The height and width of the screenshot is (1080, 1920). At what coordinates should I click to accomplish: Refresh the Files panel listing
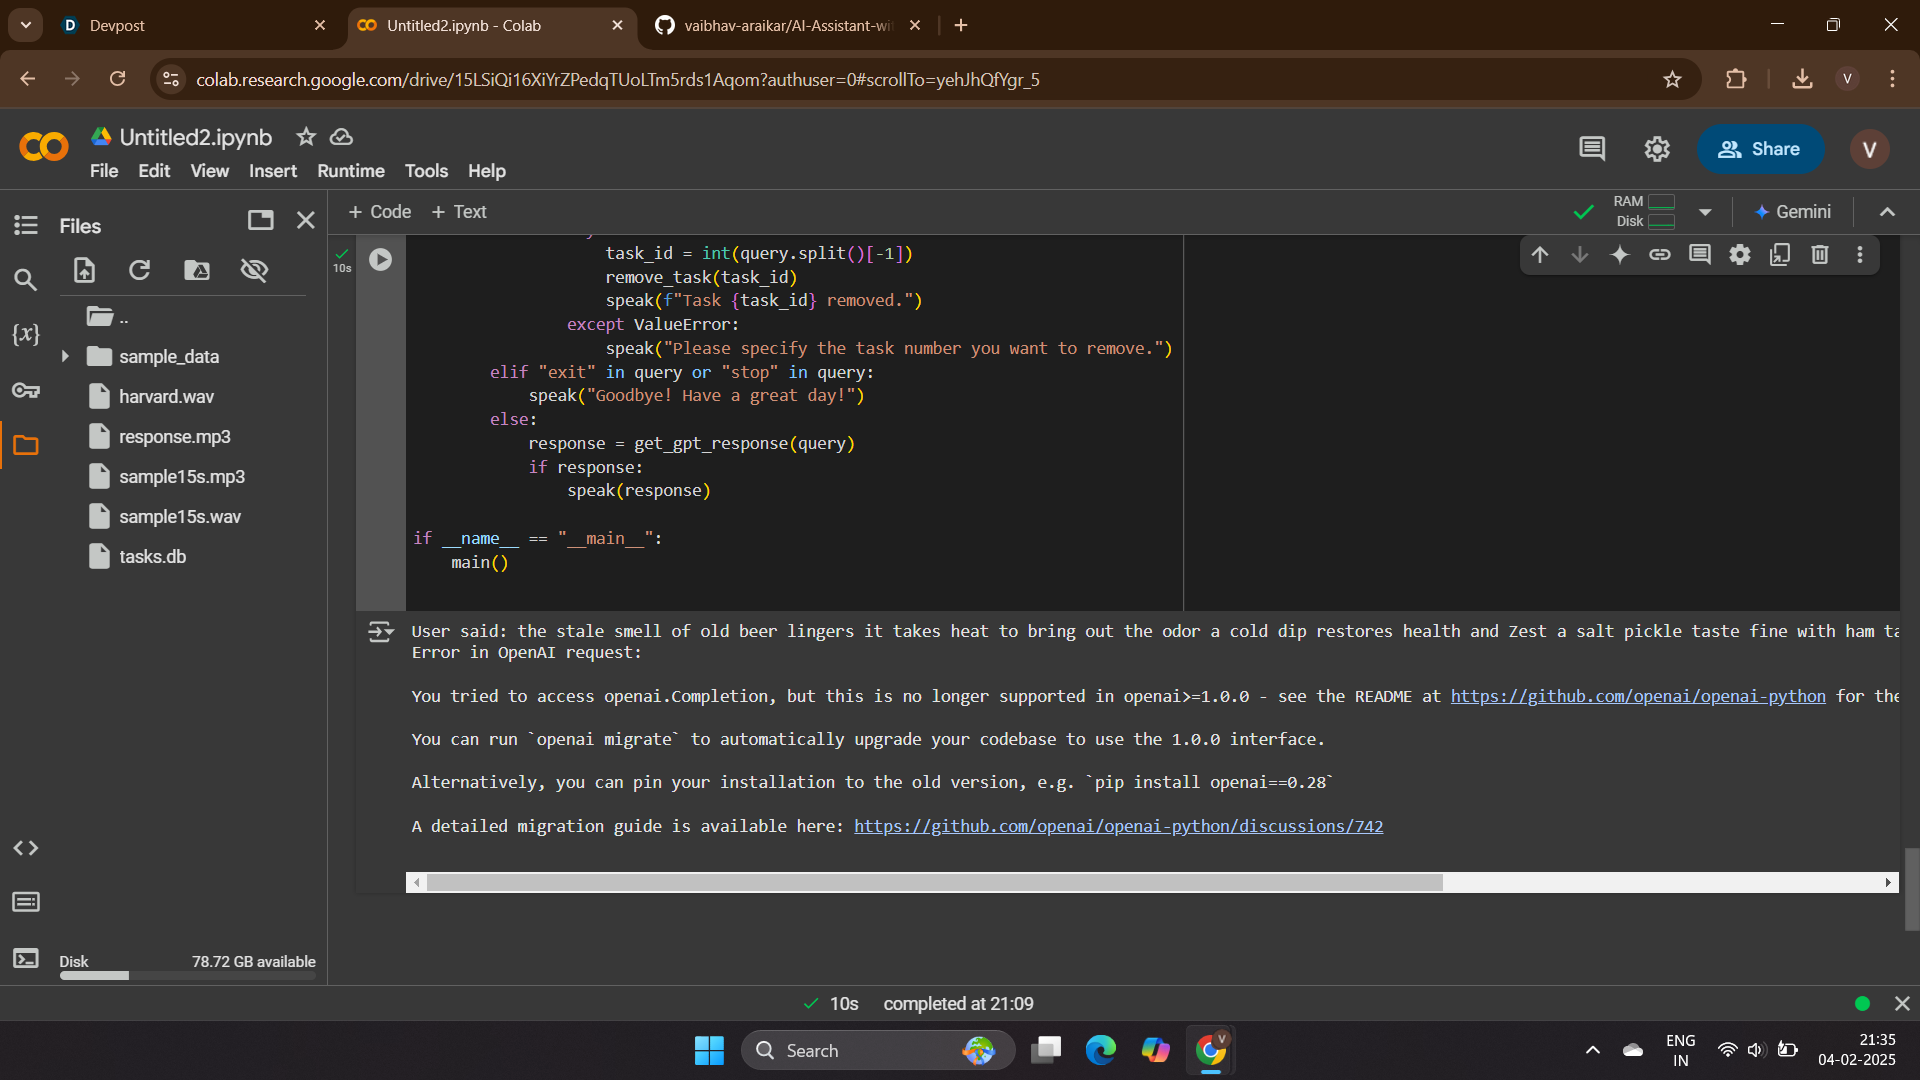(140, 270)
